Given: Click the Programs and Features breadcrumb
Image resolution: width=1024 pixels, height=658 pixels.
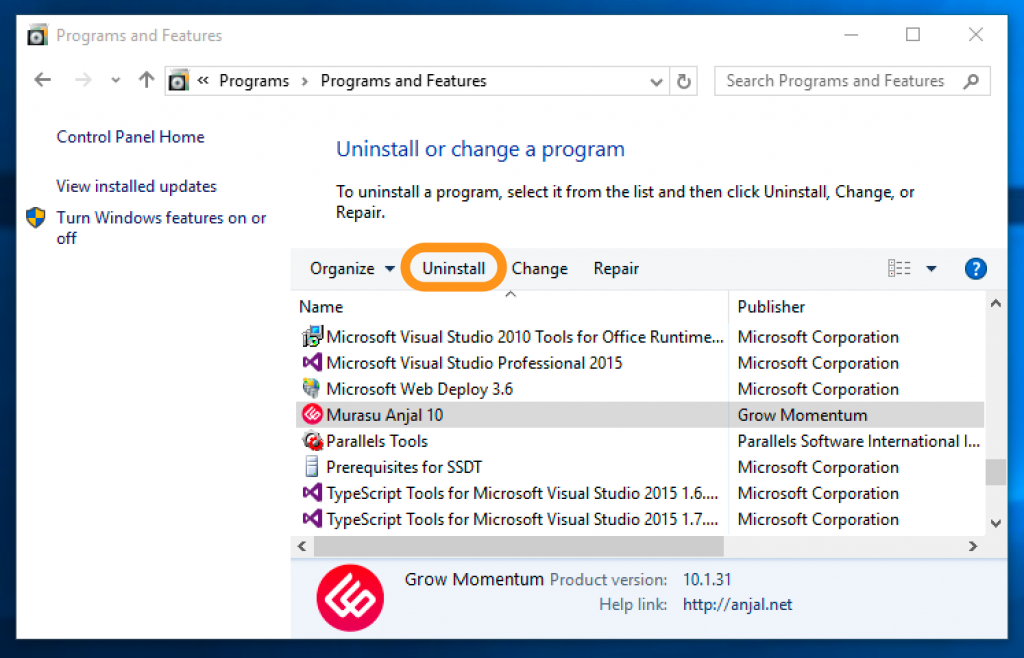Looking at the screenshot, I should tap(404, 81).
